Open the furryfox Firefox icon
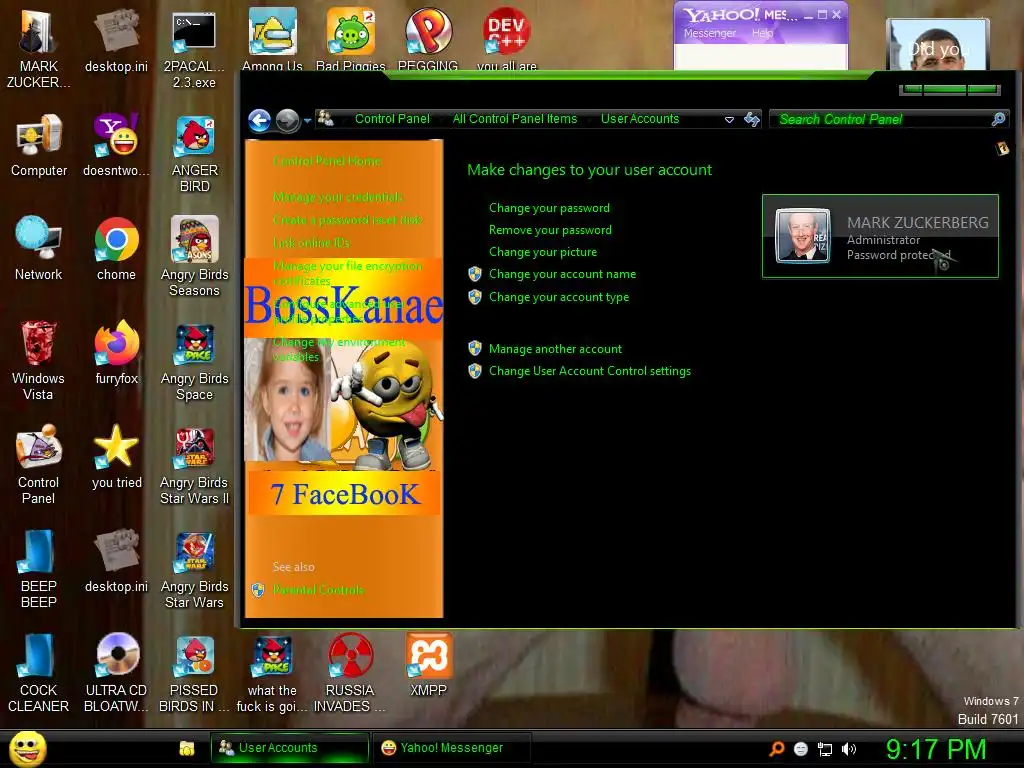 click(x=116, y=353)
